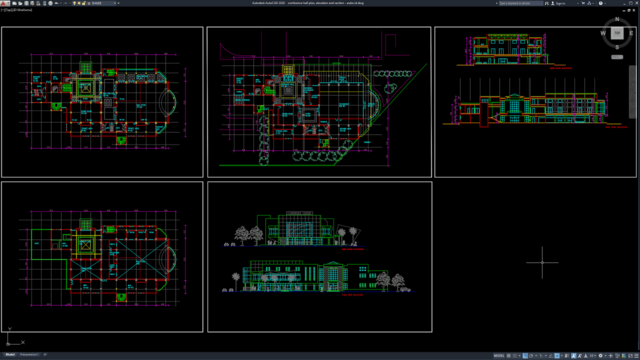
Task: Click the Autodesk App Store cart icon
Action: click(583, 3)
